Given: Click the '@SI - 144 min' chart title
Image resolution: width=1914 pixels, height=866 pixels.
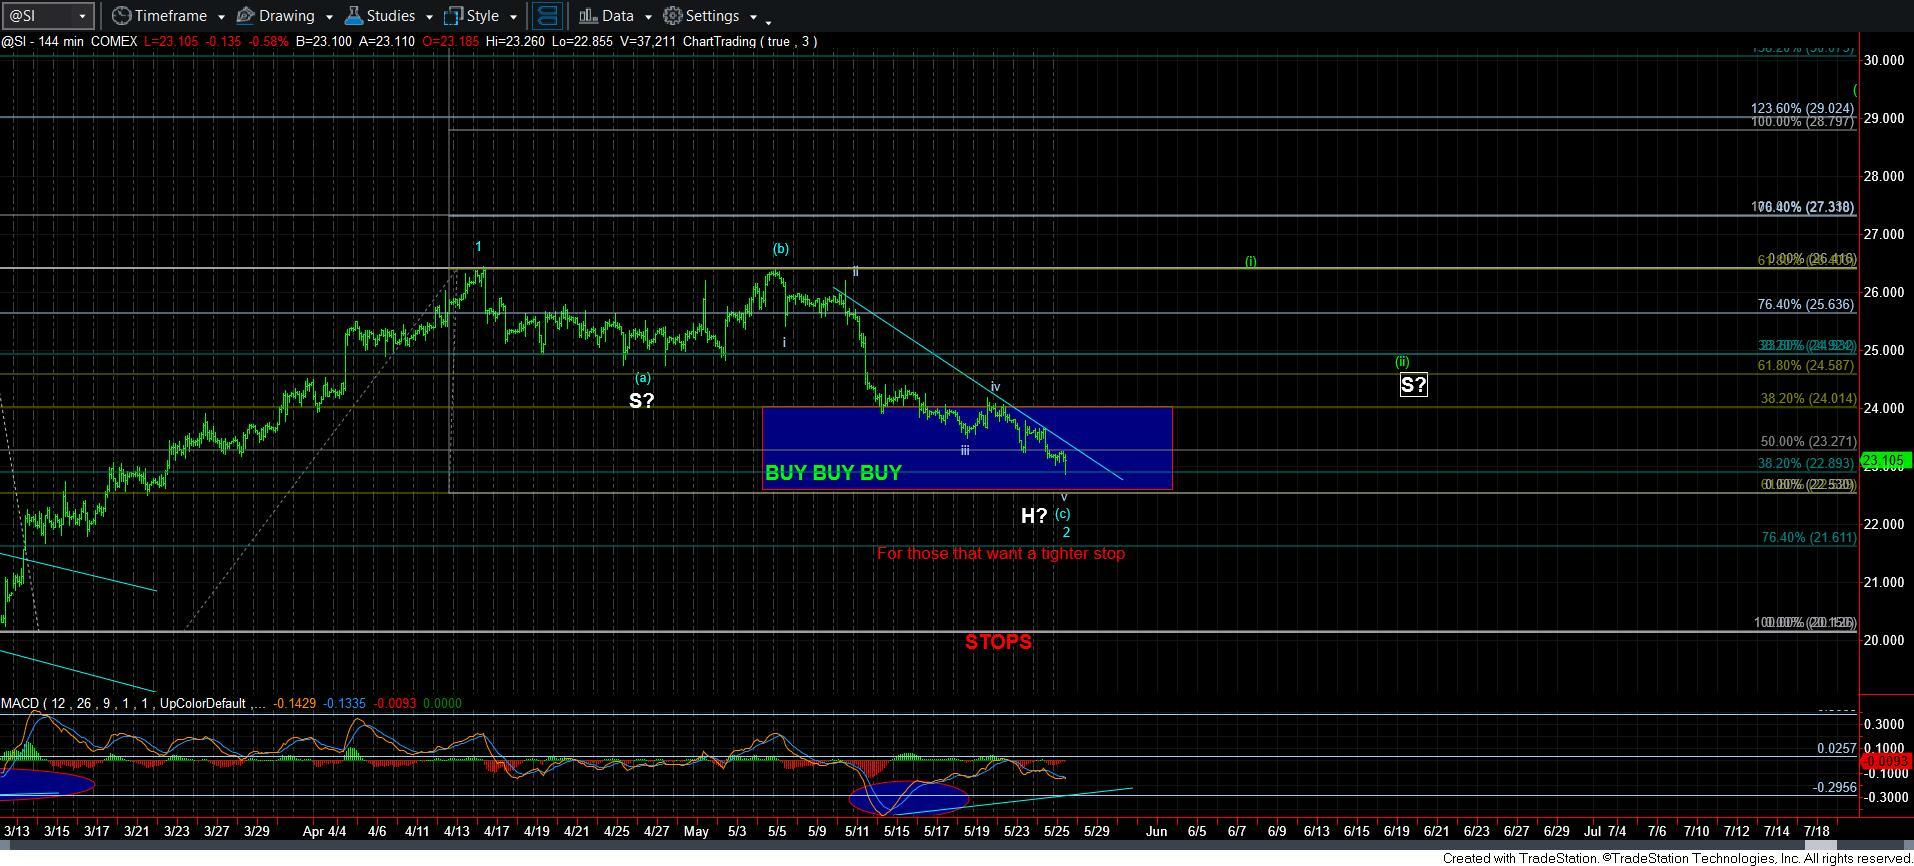Looking at the screenshot, I should point(42,41).
